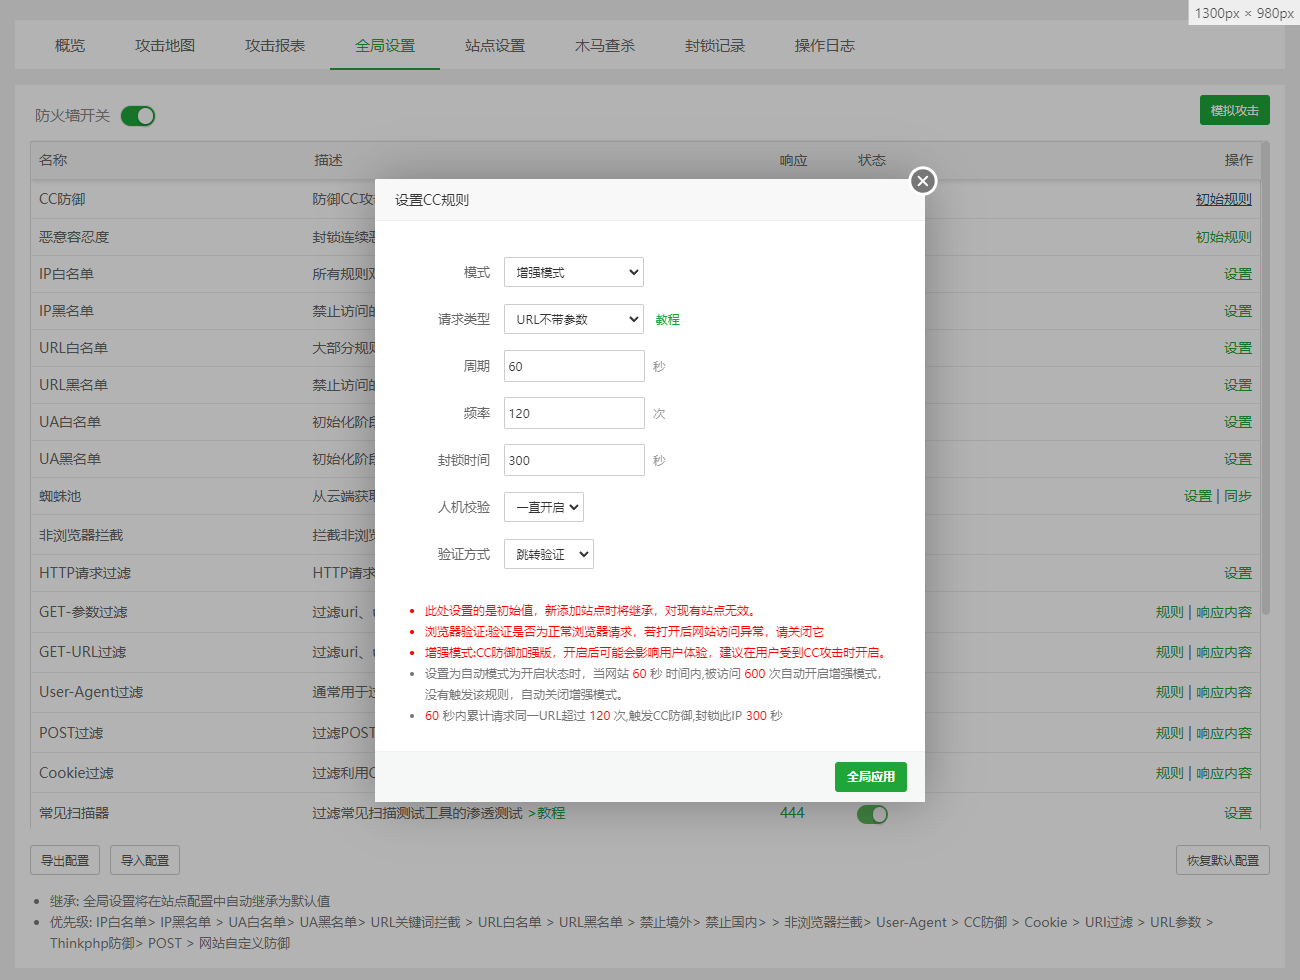Click the 同步 link in 蜘蛛池 row
The image size is (1300, 980).
pos(1237,496)
